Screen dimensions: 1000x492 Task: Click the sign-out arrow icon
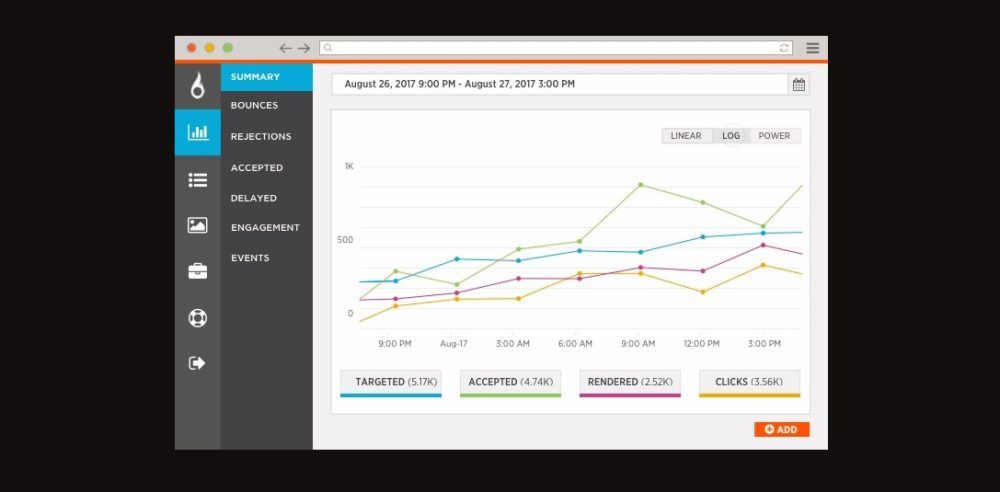(197, 363)
